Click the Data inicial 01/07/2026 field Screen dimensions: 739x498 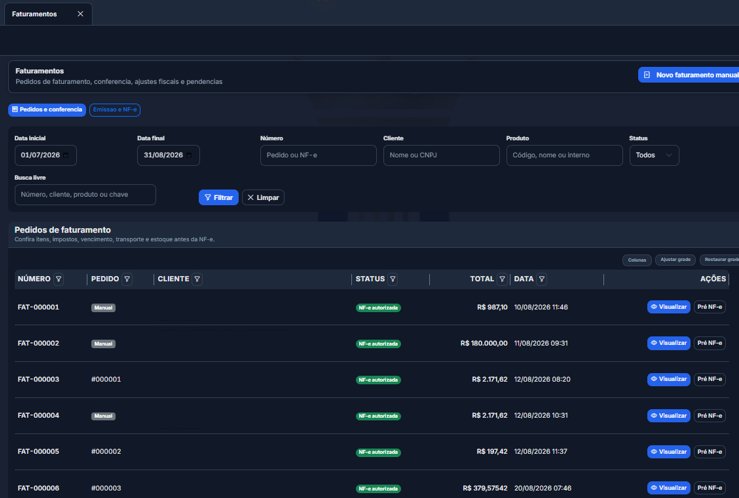(x=46, y=155)
